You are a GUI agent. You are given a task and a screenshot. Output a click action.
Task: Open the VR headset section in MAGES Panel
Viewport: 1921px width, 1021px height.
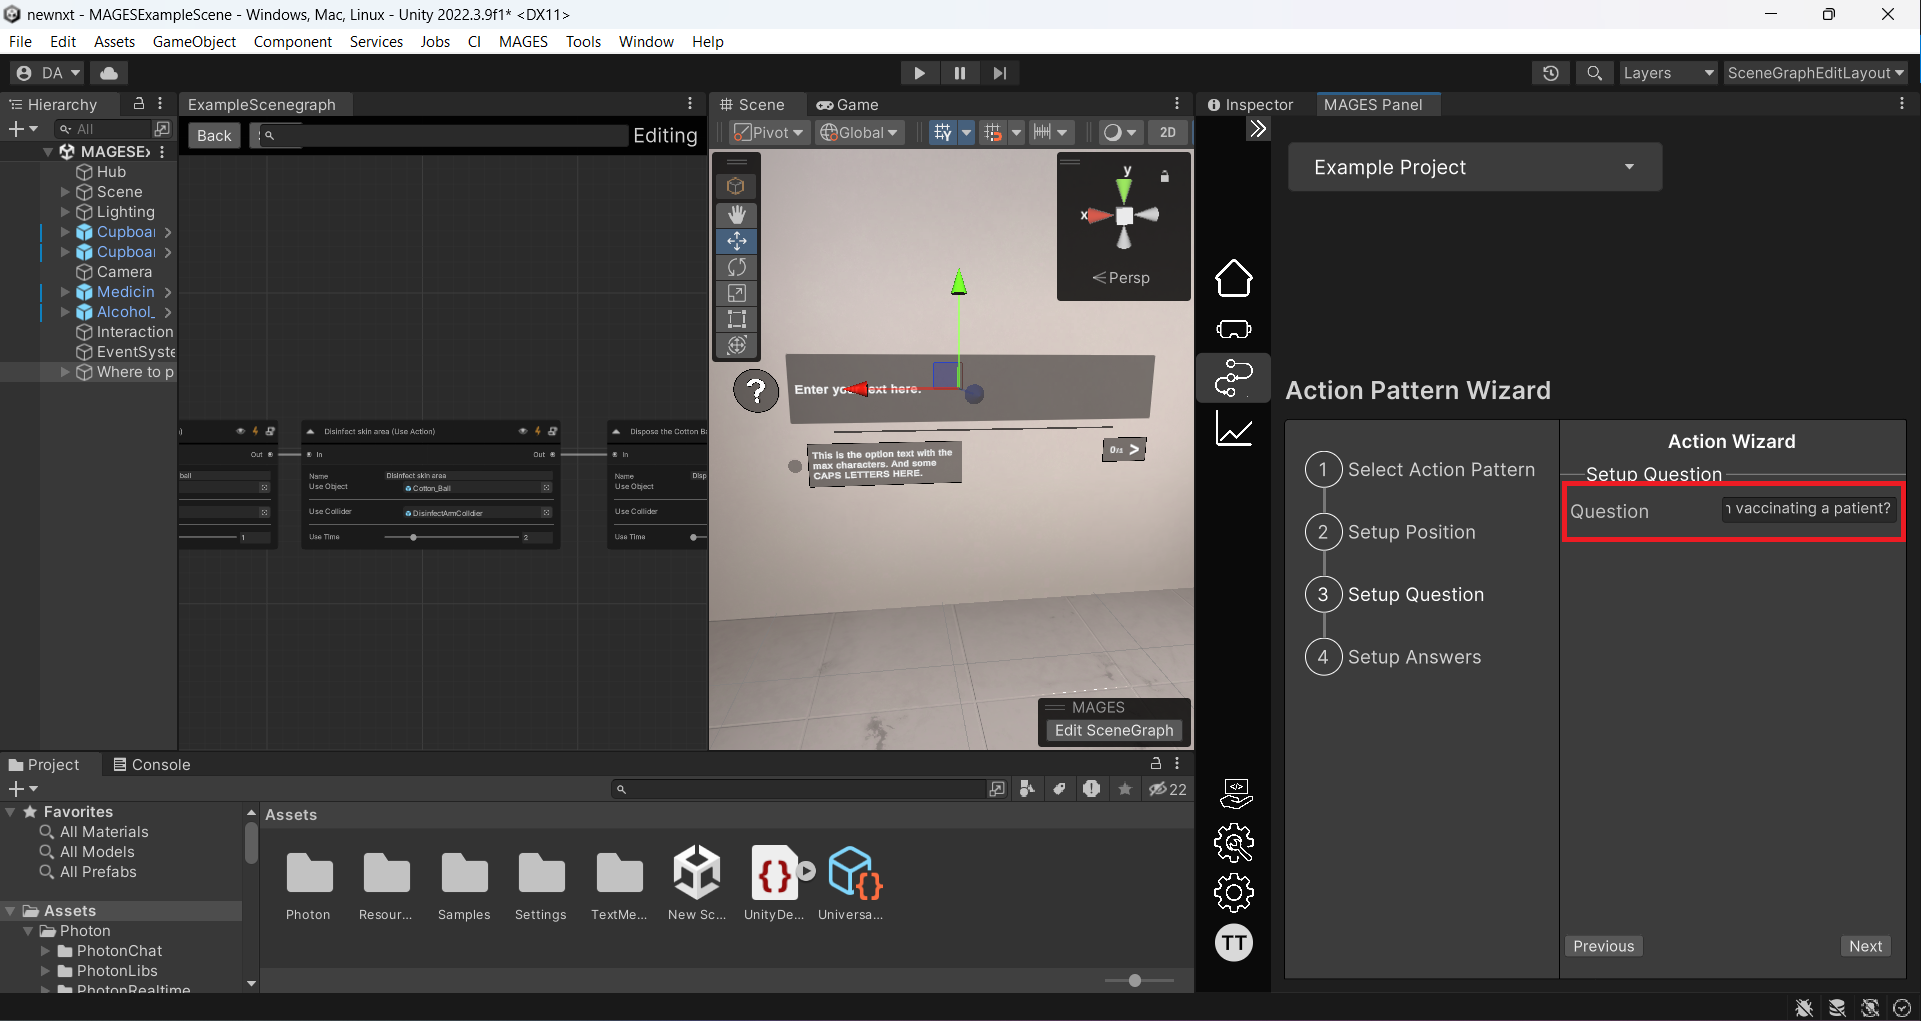tap(1234, 329)
